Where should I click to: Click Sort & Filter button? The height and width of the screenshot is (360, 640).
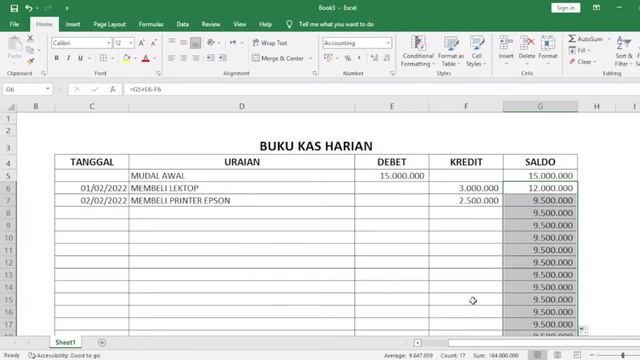tap(624, 51)
